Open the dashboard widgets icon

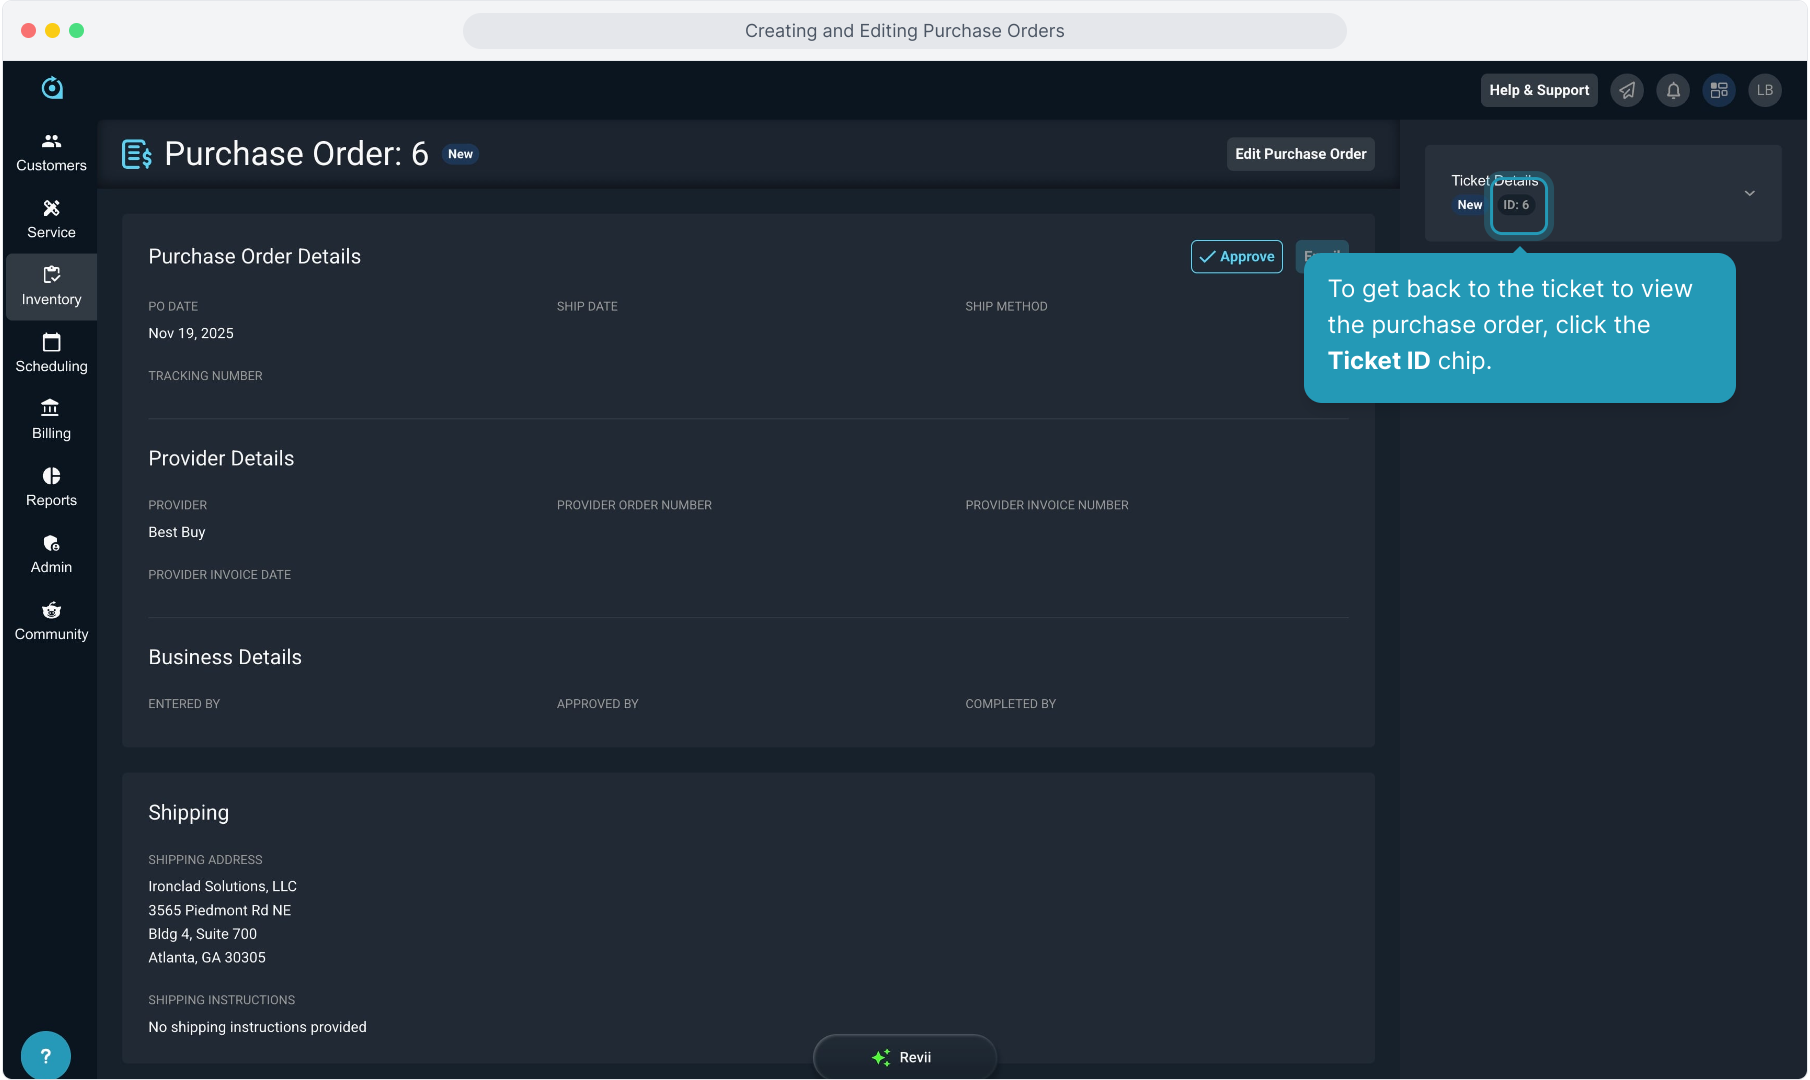point(1719,90)
